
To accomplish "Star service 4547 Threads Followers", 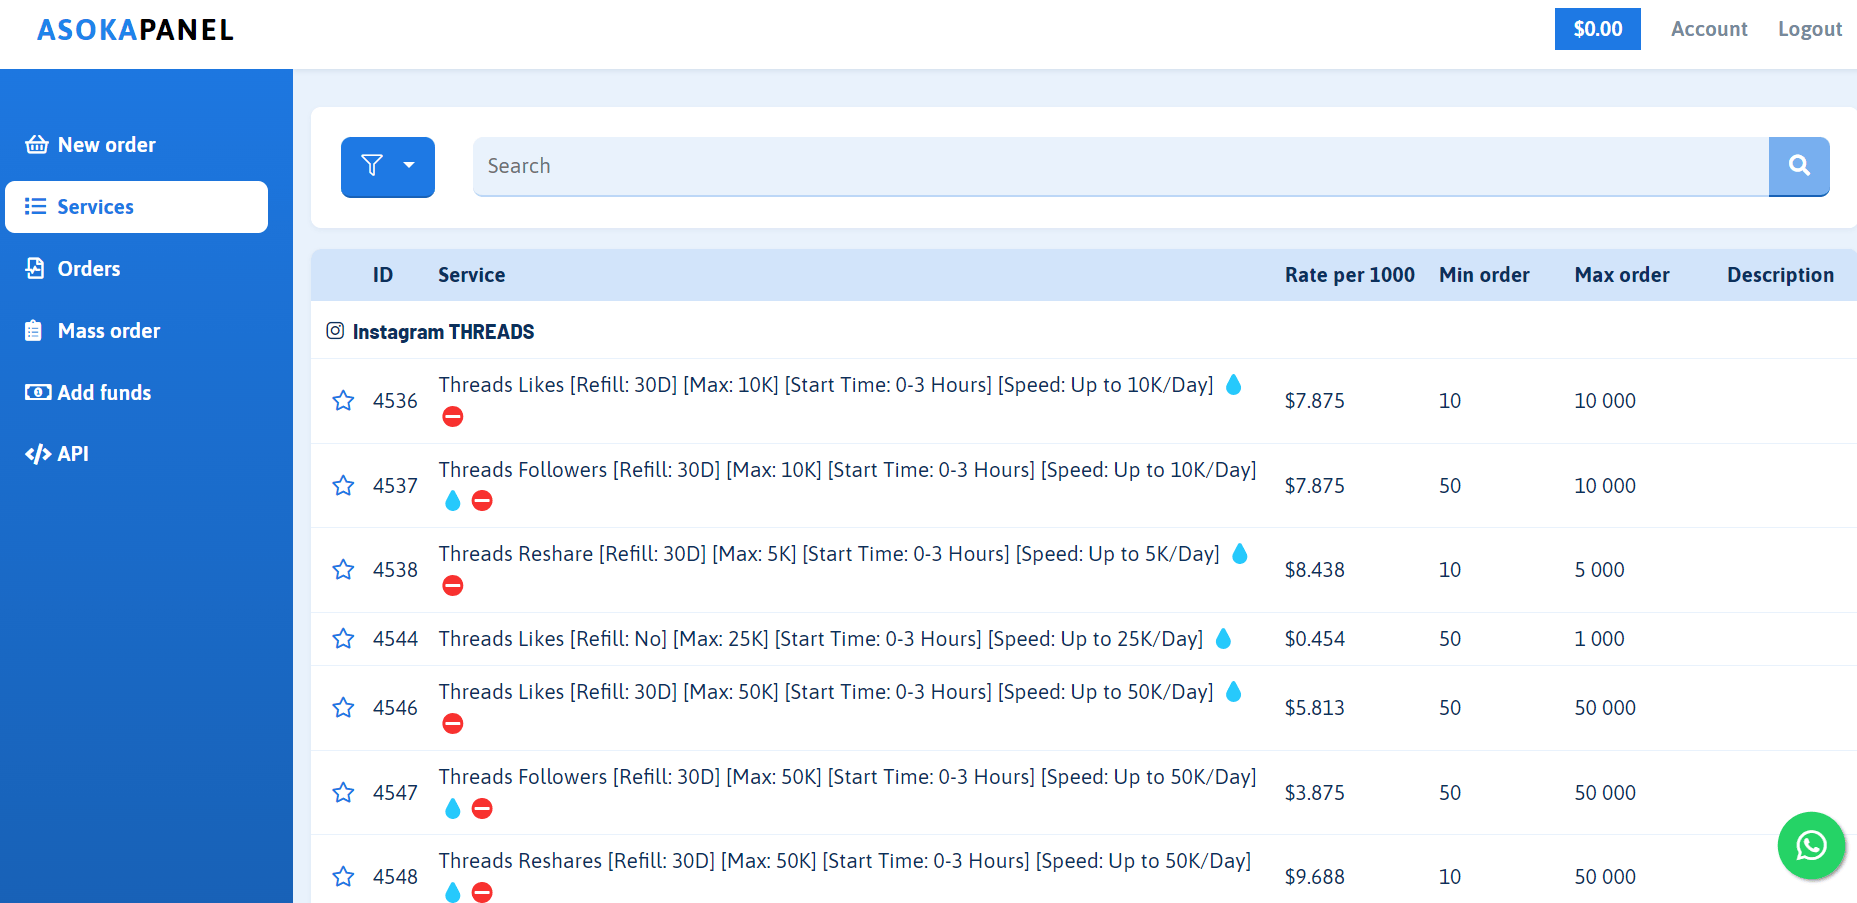I will (x=343, y=793).
